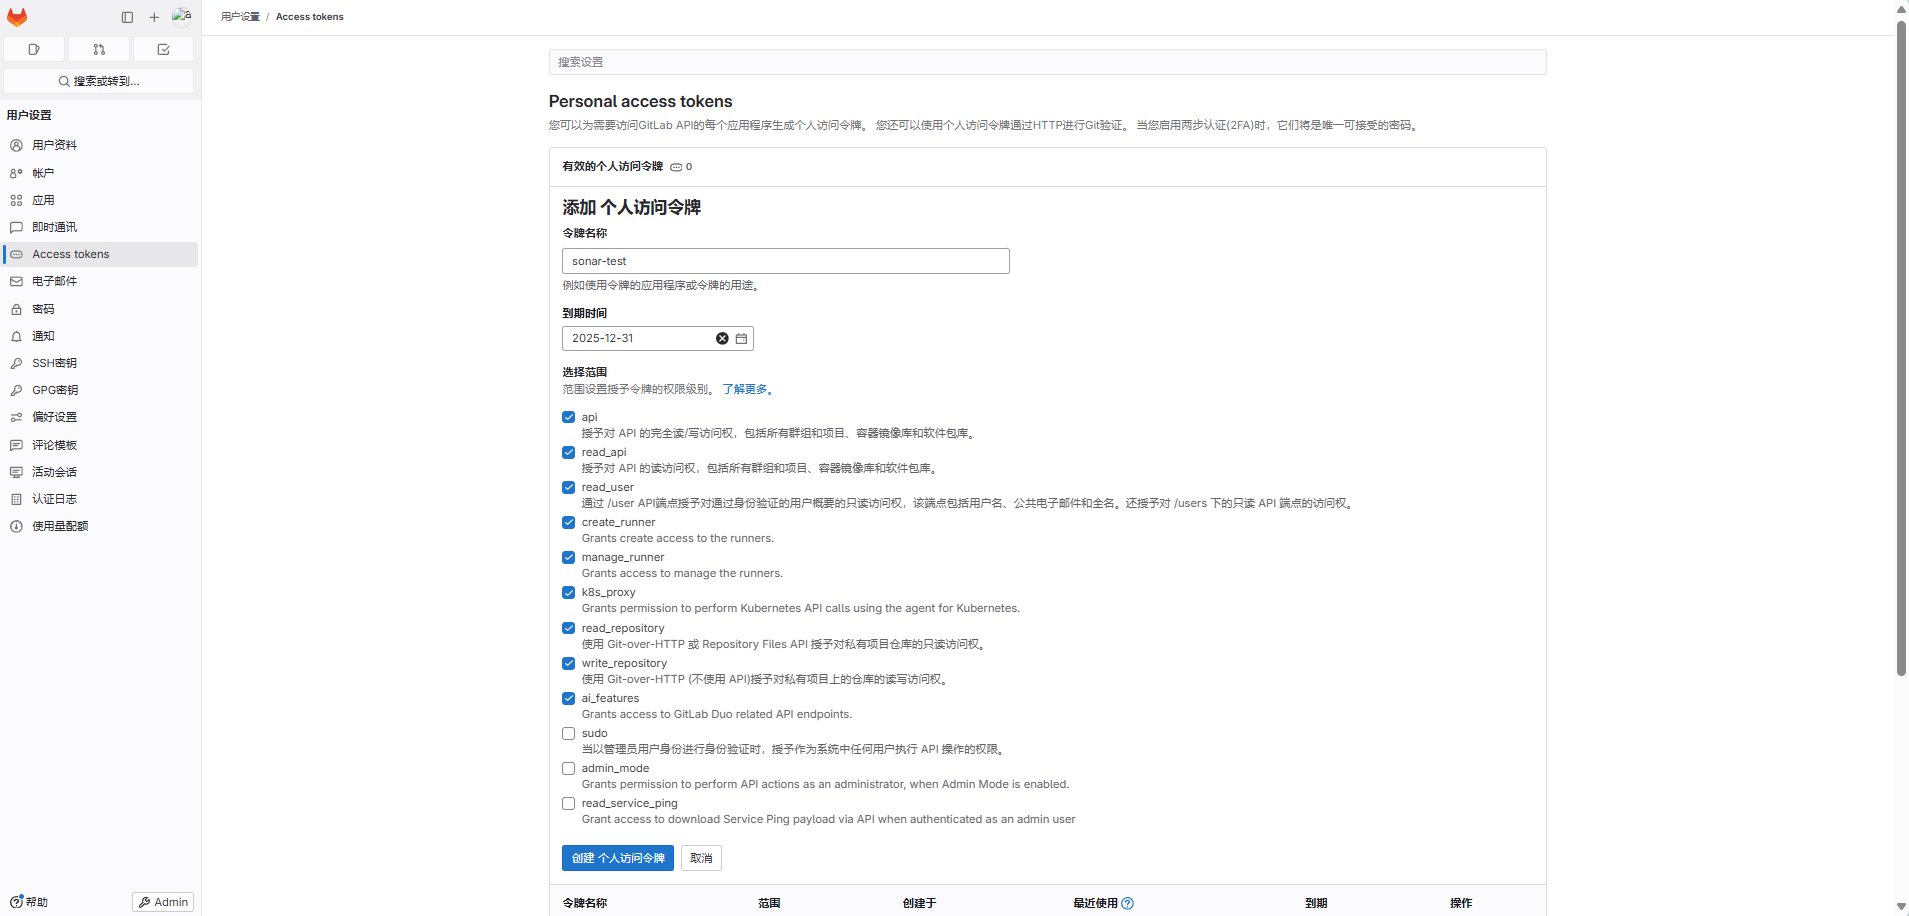This screenshot has height=916, width=1909.
Task: Open 应用 in sidebar
Action: coord(100,200)
